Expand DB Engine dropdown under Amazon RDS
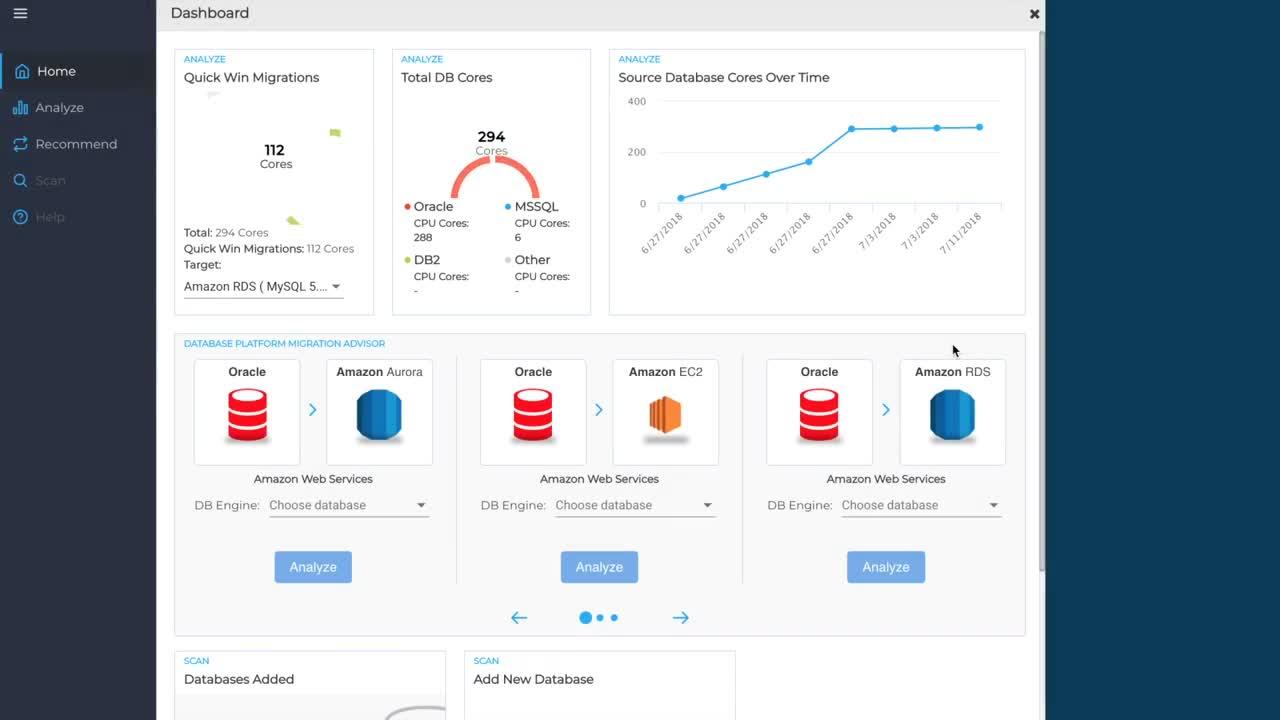This screenshot has width=1280, height=720. point(921,505)
